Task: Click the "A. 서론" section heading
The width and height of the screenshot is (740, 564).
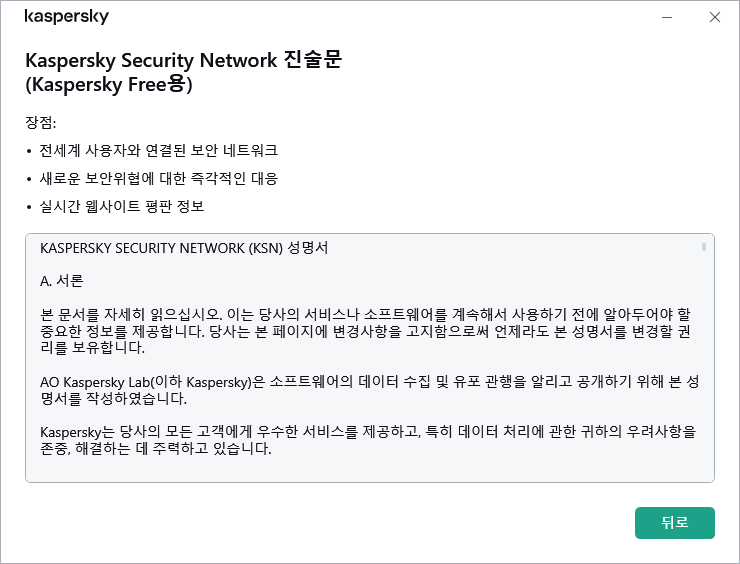Action: (x=62, y=280)
